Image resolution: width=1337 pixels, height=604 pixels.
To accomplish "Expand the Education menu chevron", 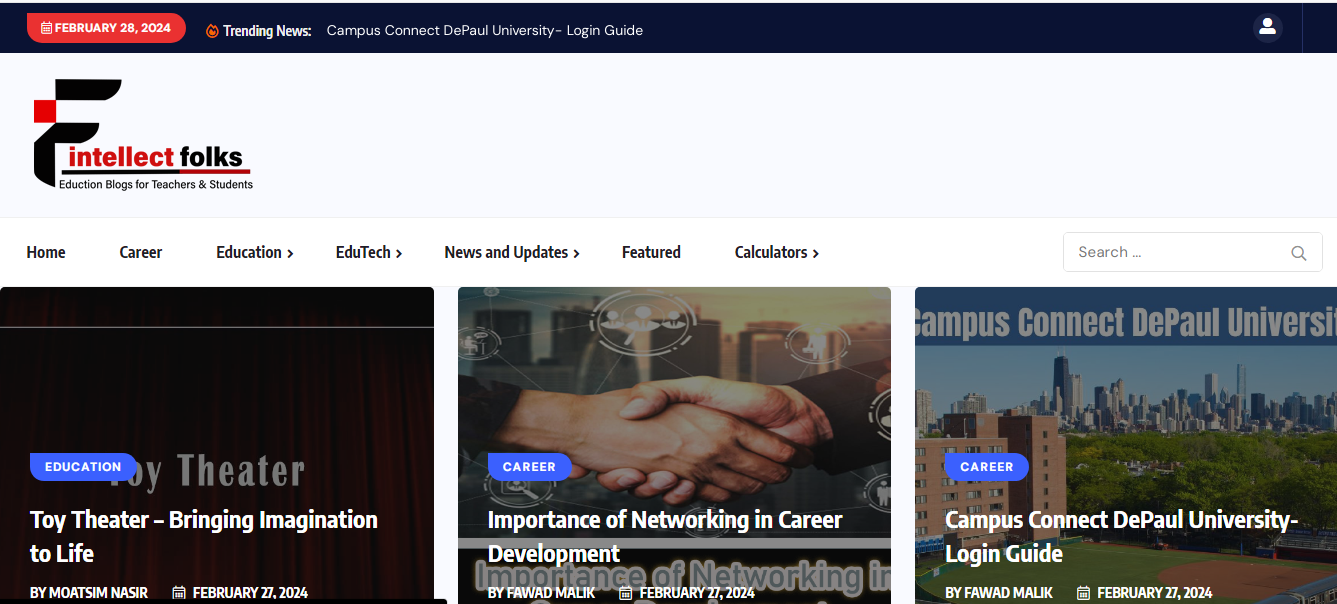I will coord(290,254).
